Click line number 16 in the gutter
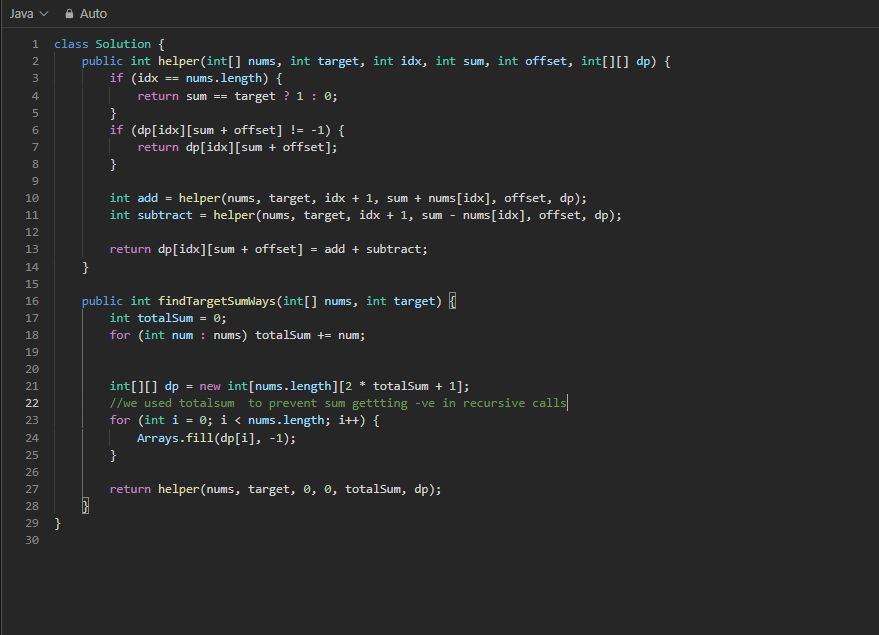Viewport: 879px width, 635px height. (x=32, y=301)
